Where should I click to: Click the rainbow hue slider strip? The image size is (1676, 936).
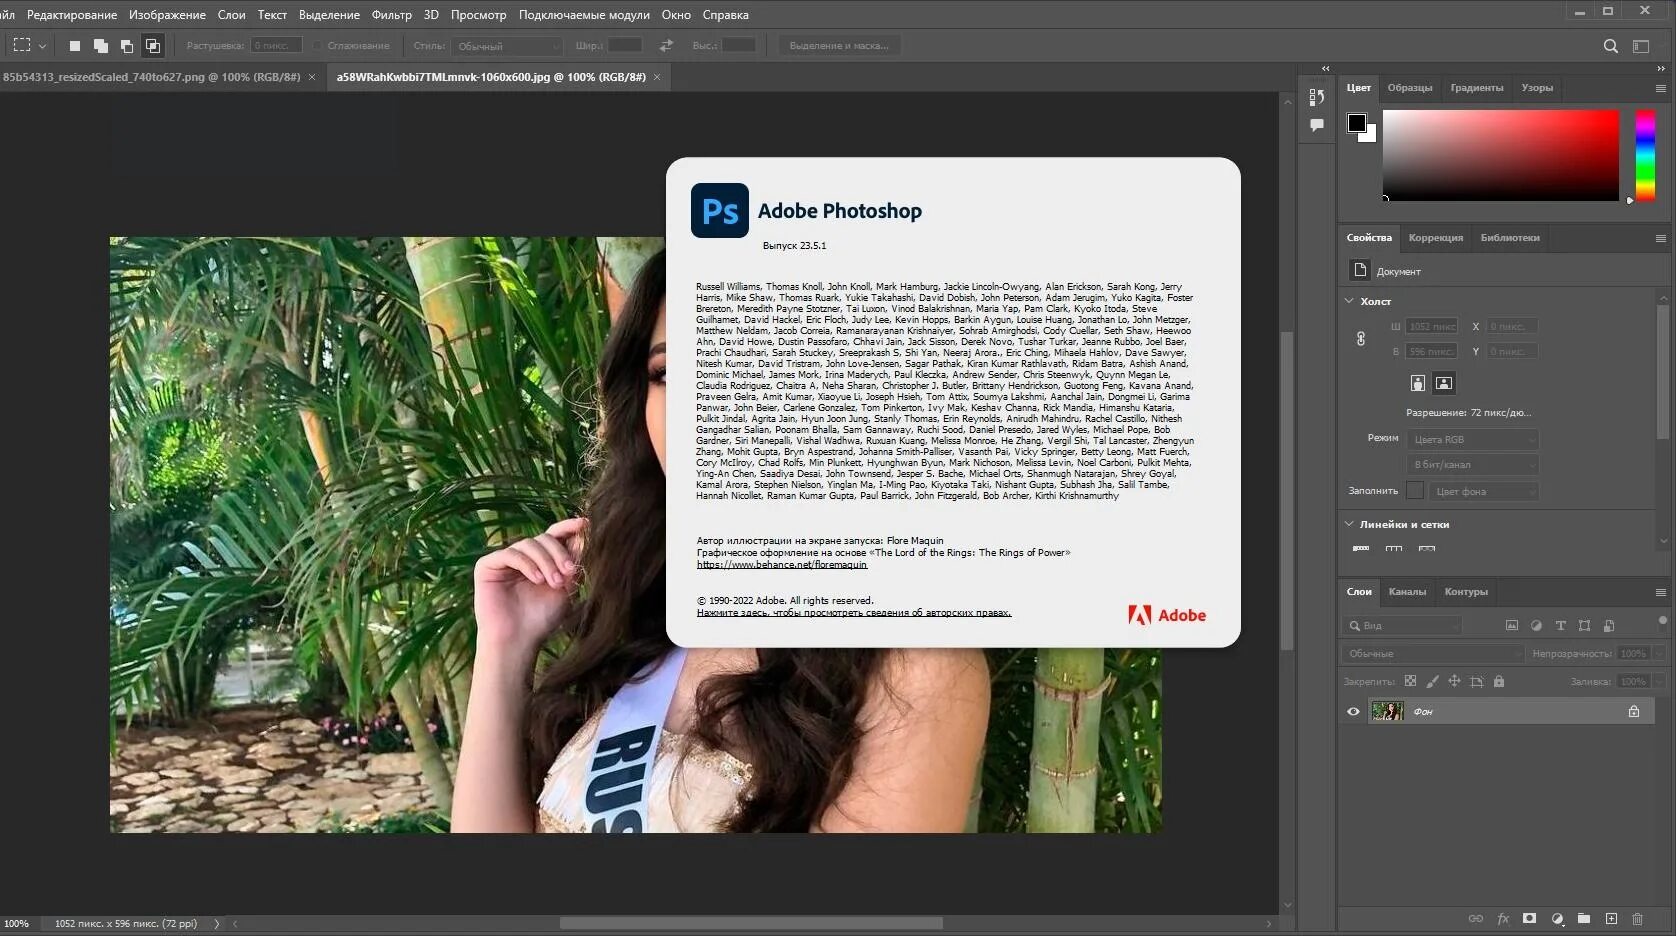coord(1645,155)
